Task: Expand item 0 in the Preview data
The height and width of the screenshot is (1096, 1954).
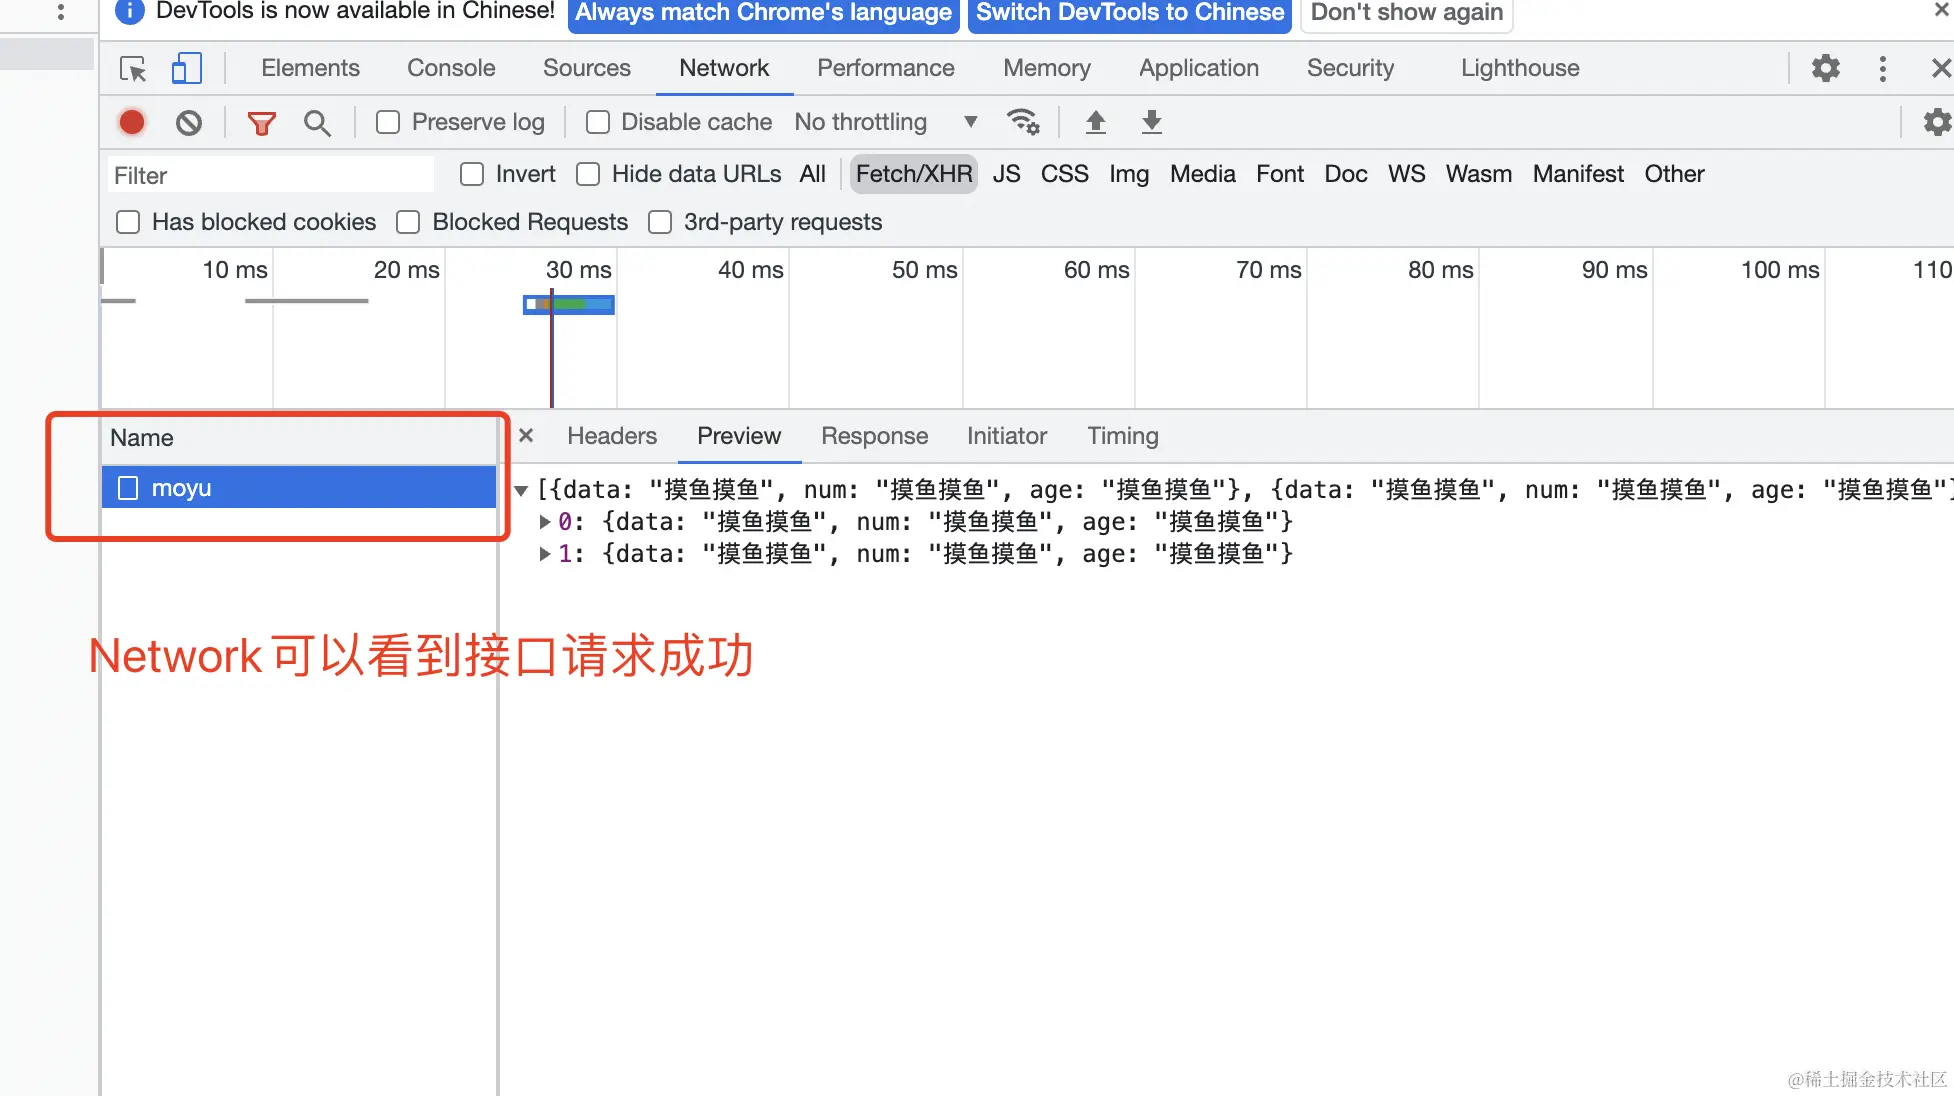Action: click(546, 521)
